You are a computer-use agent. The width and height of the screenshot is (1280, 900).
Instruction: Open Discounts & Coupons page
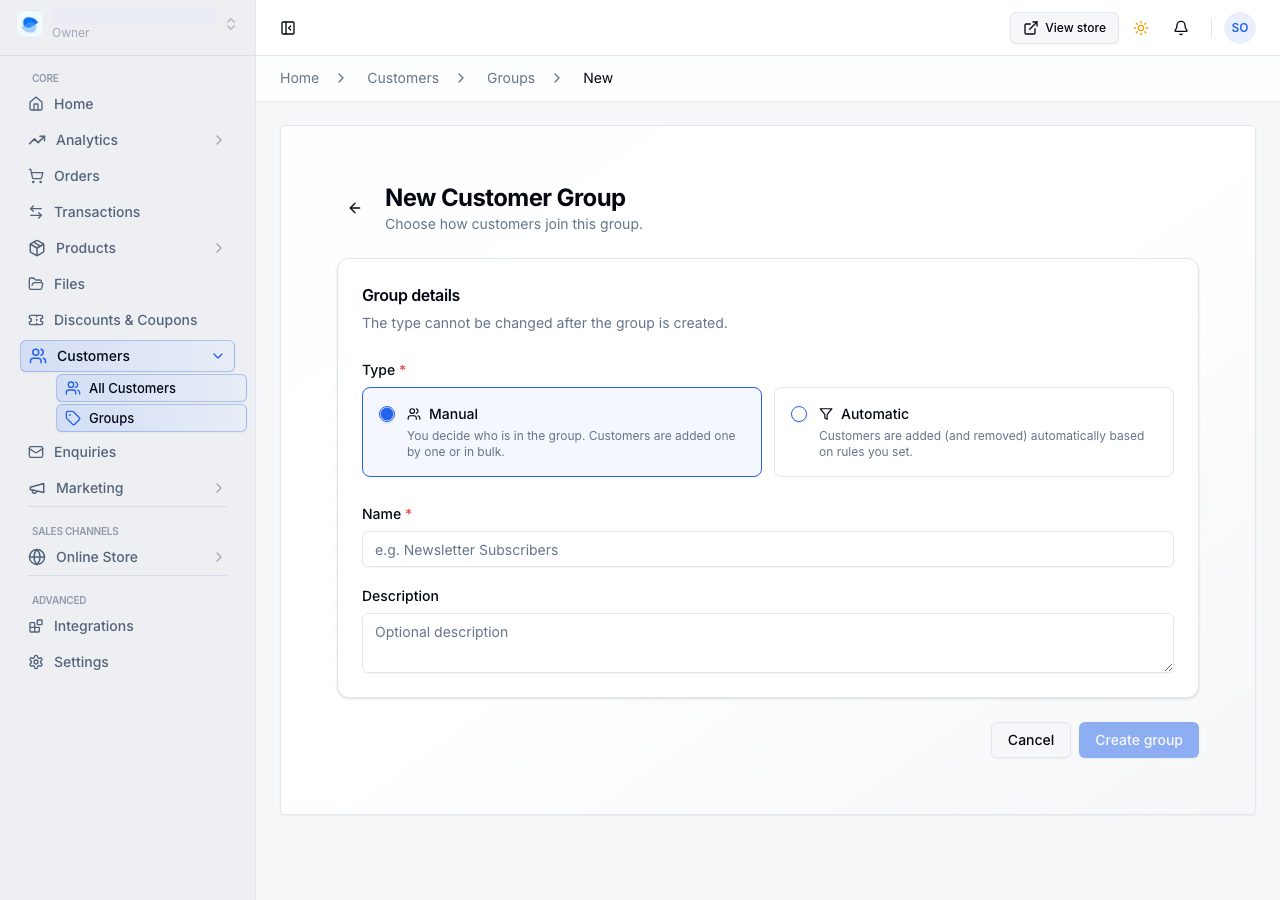point(127,320)
